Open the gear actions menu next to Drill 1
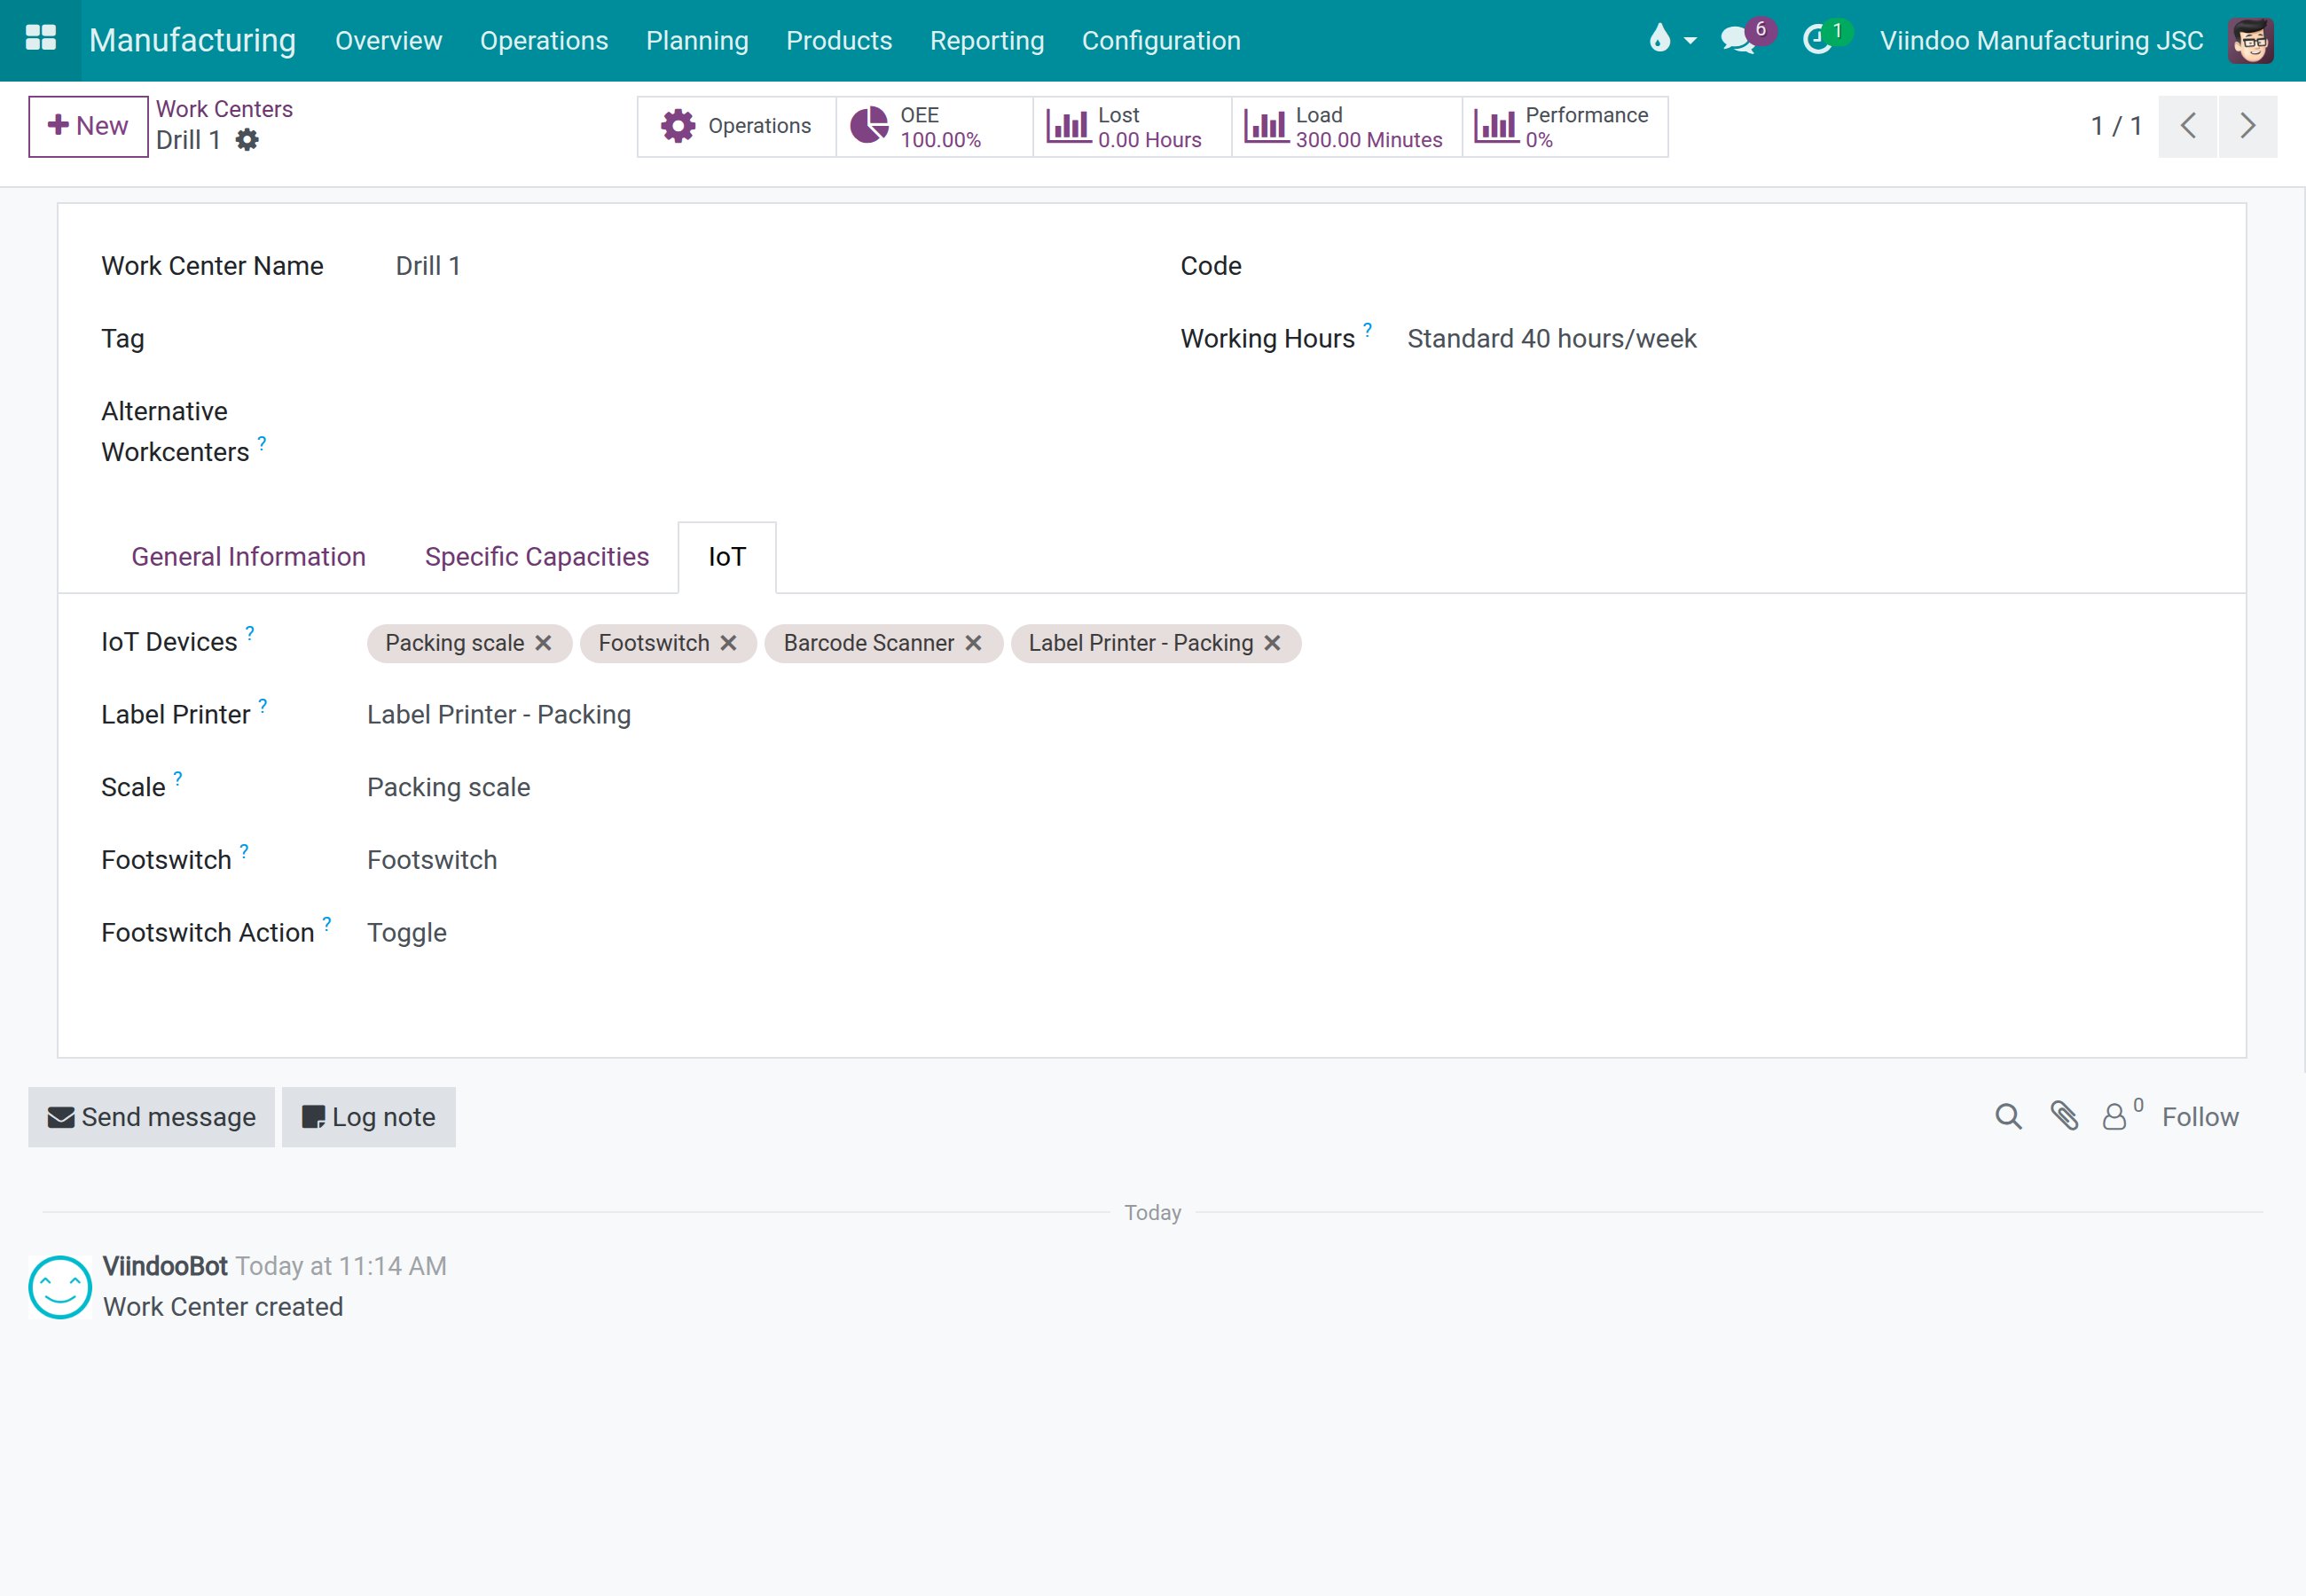The width and height of the screenshot is (2306, 1596). [247, 140]
